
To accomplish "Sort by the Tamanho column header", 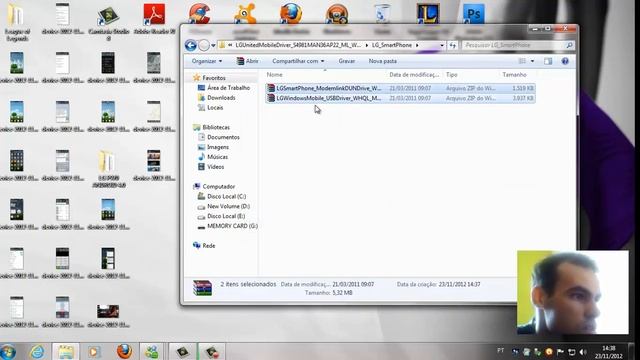I will point(517,75).
